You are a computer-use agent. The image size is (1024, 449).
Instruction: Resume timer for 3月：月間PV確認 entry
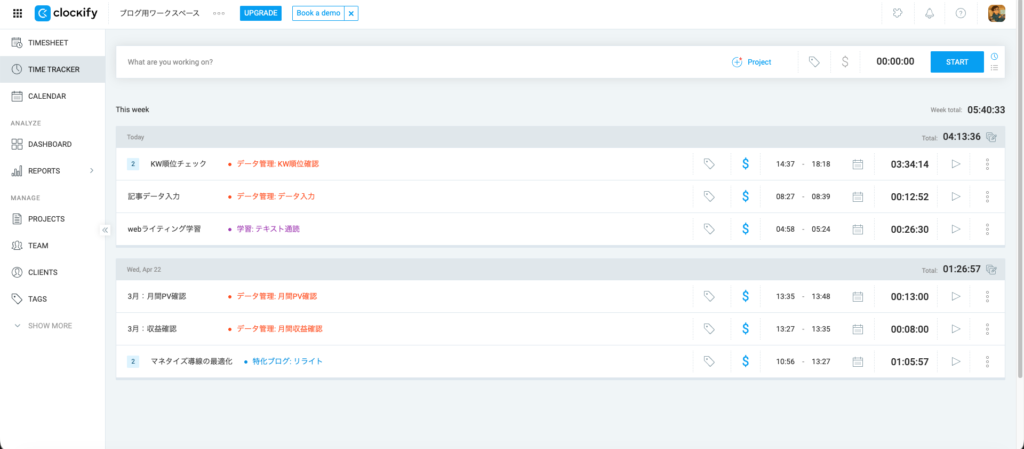point(955,296)
